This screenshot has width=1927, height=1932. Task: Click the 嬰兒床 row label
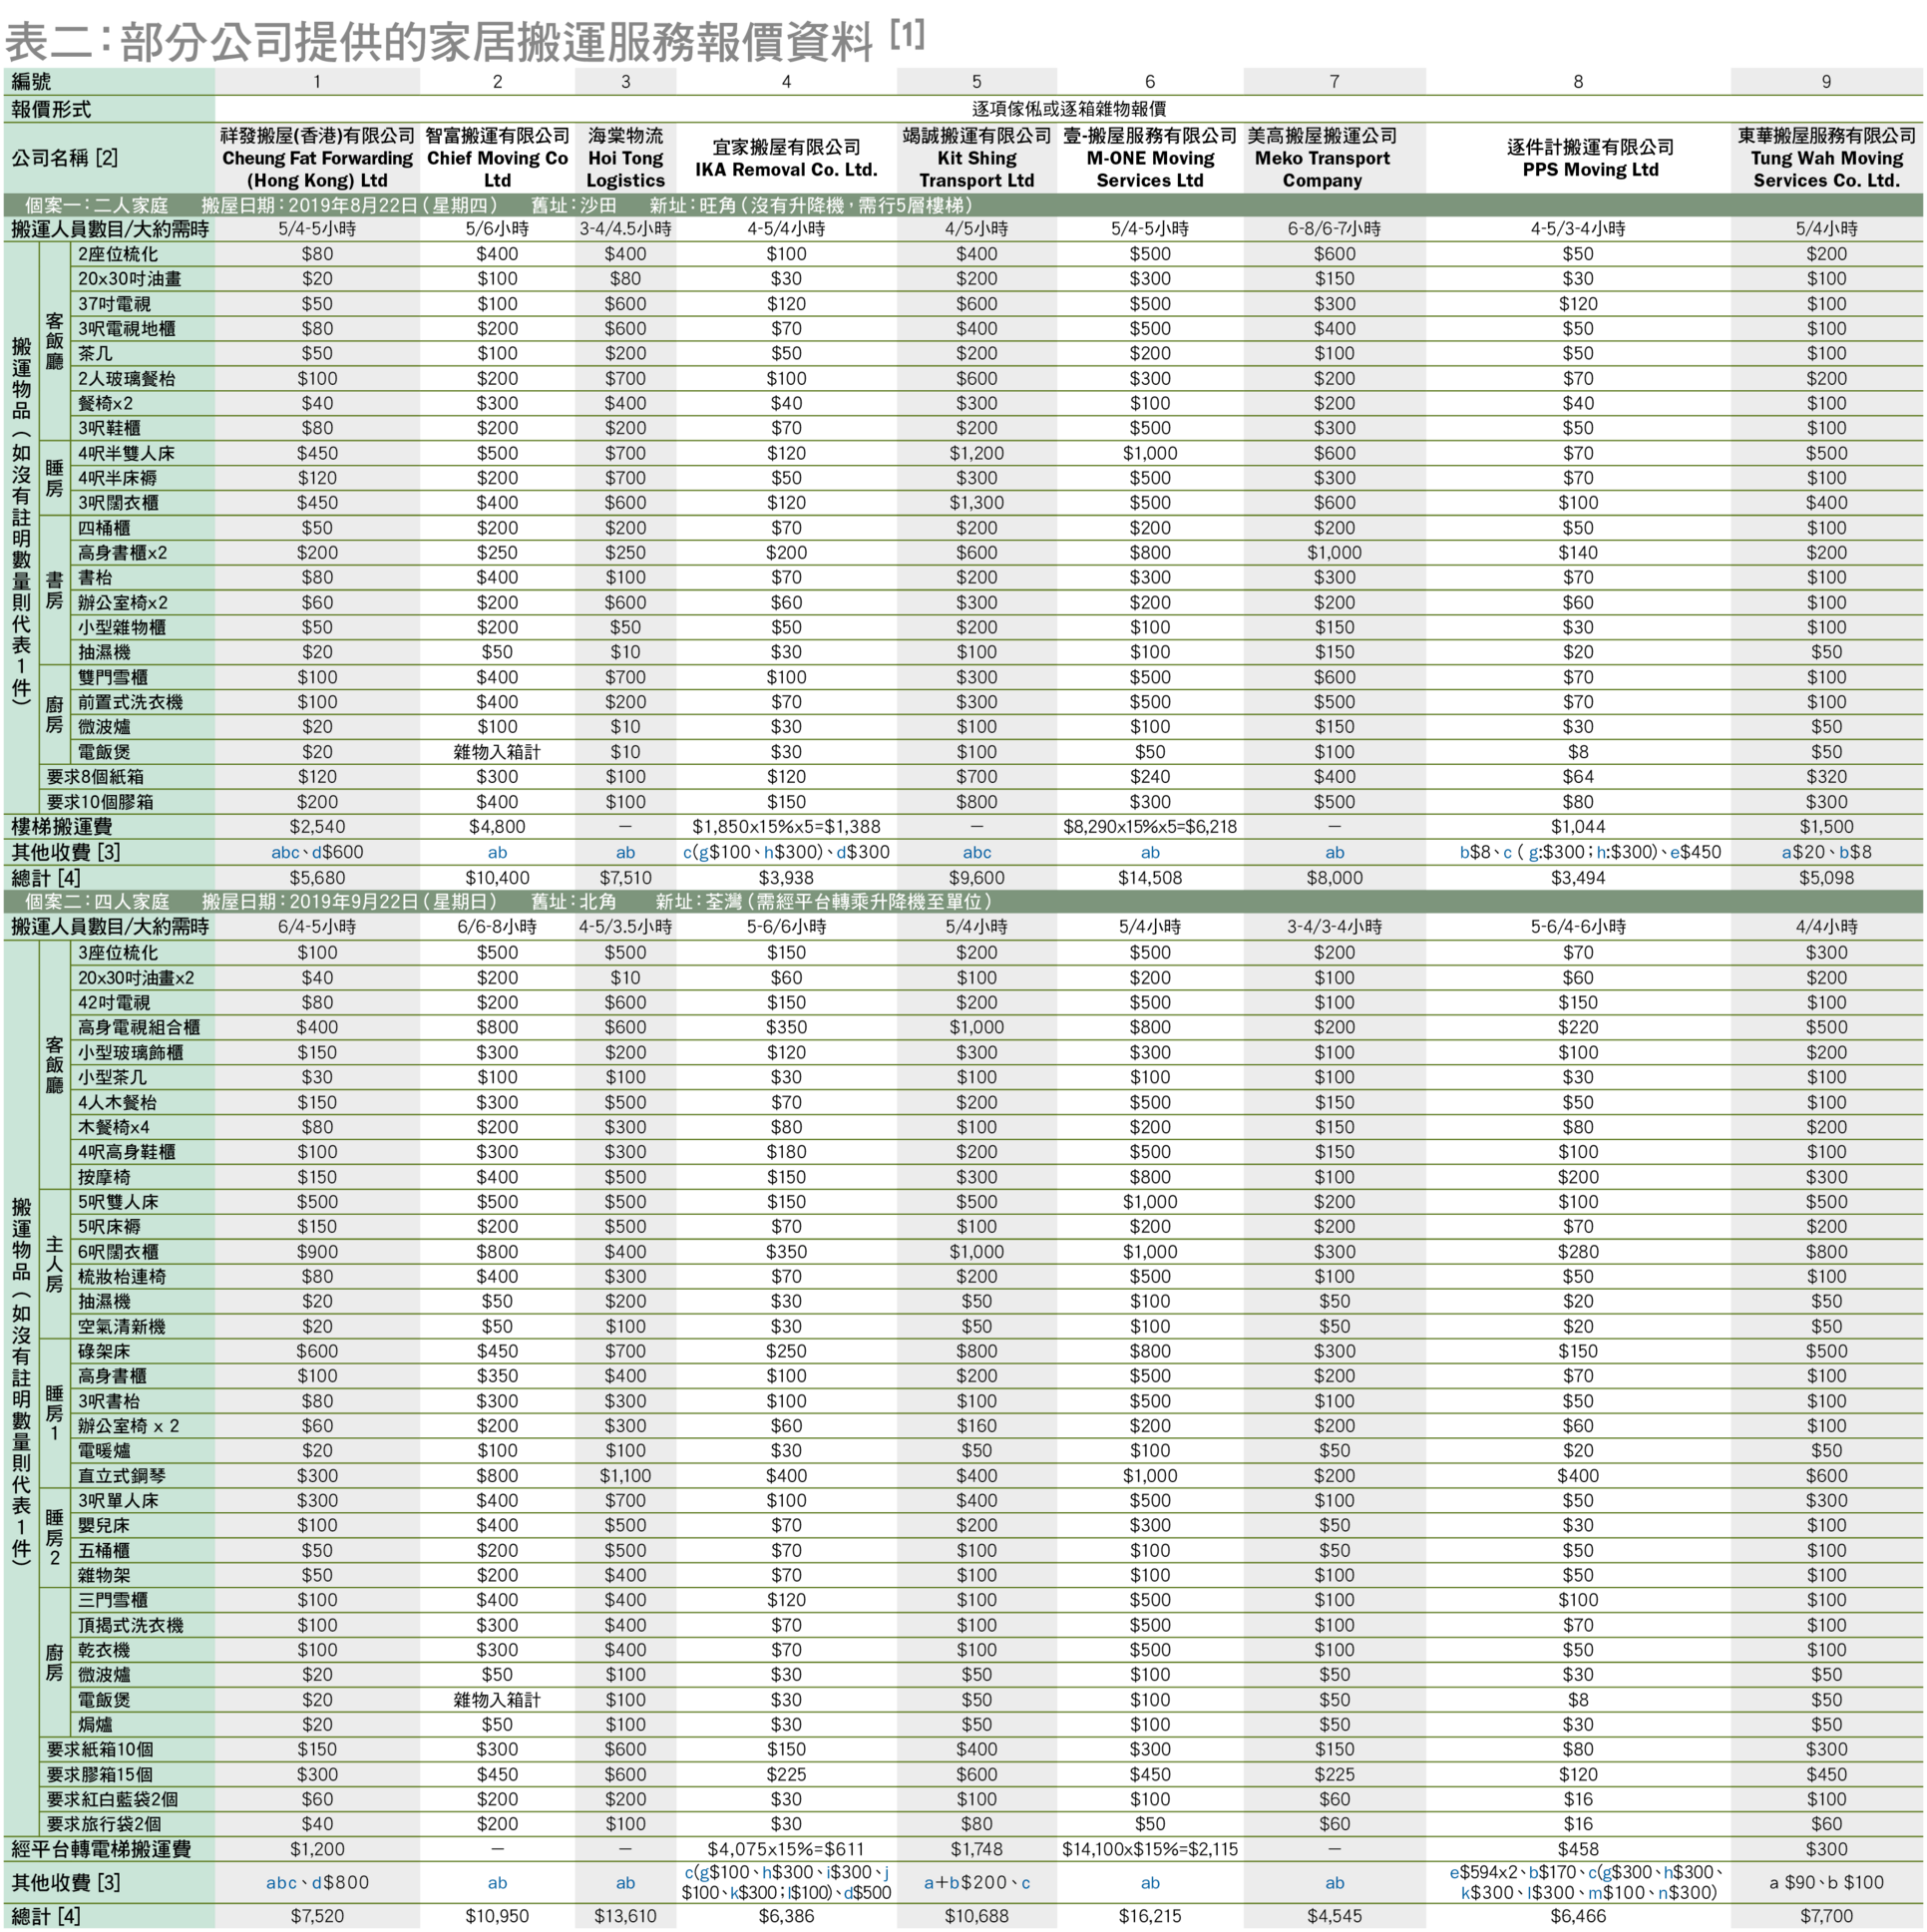(104, 1525)
